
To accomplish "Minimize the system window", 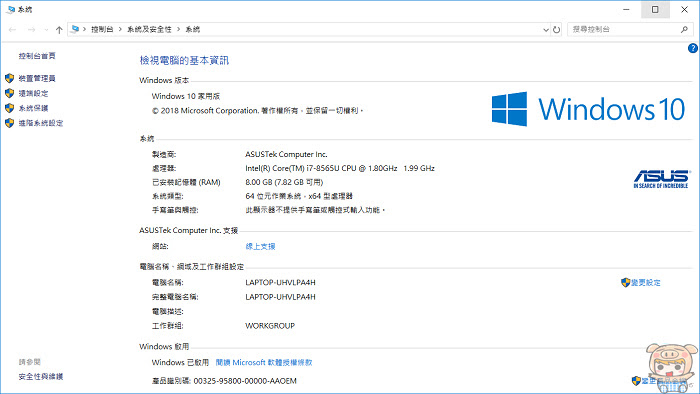I will pyautogui.click(x=626, y=9).
